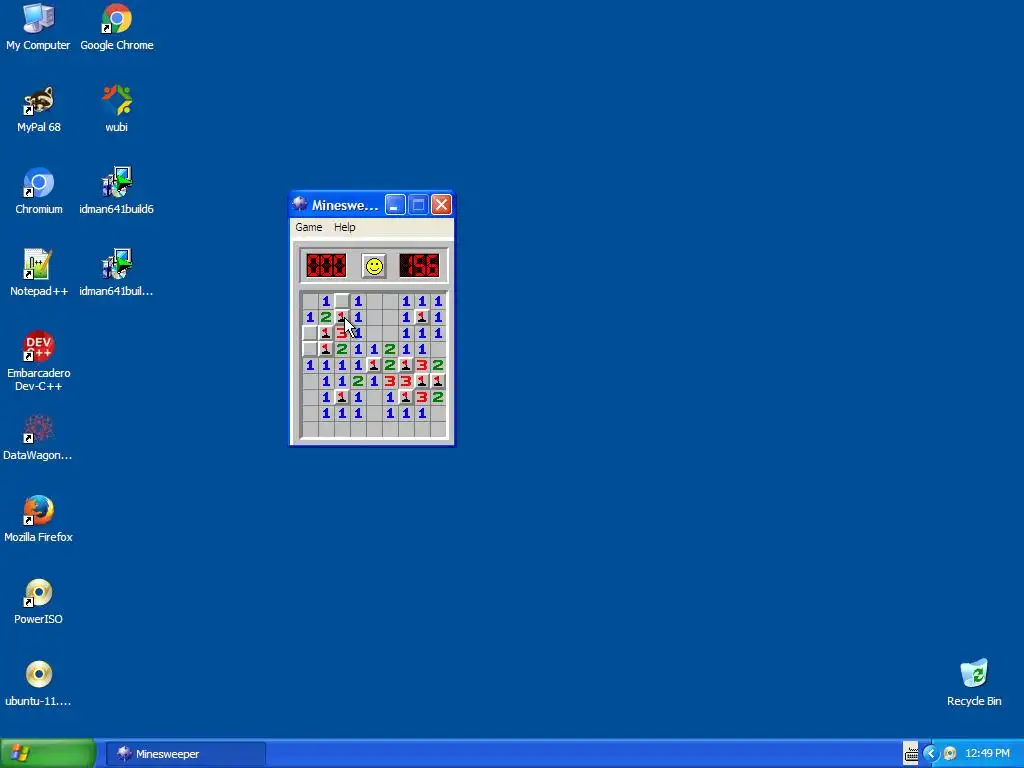Click the disc tray icon beside the clock
The height and width of the screenshot is (768, 1024).
(x=950, y=754)
